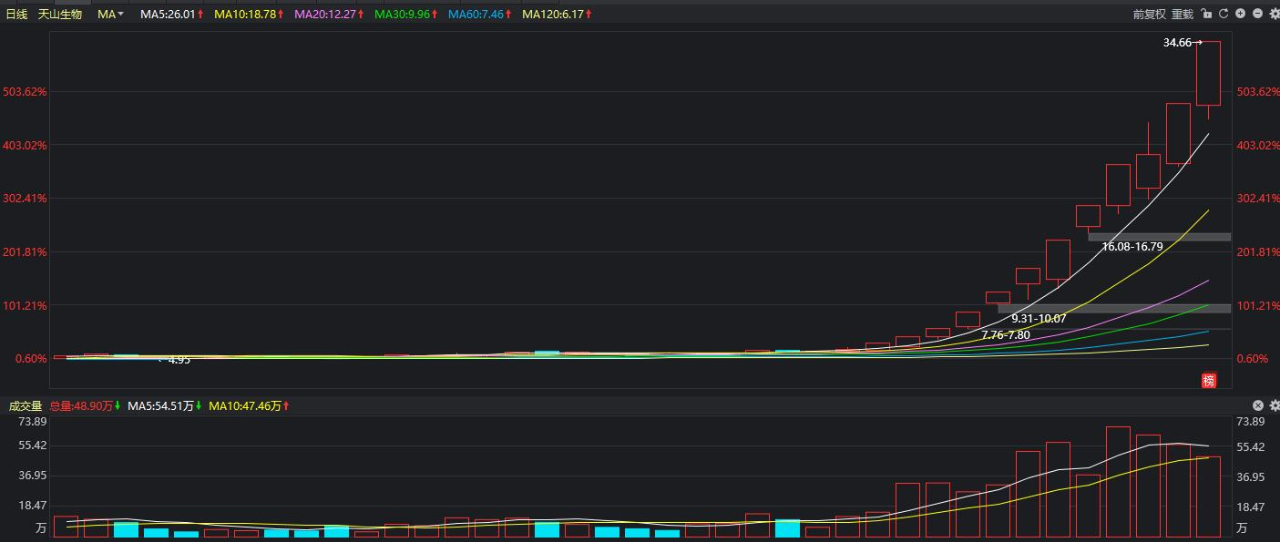The image size is (1280, 542).
Task: Toggle the MA10:18.78 line label
Action: tap(249, 14)
